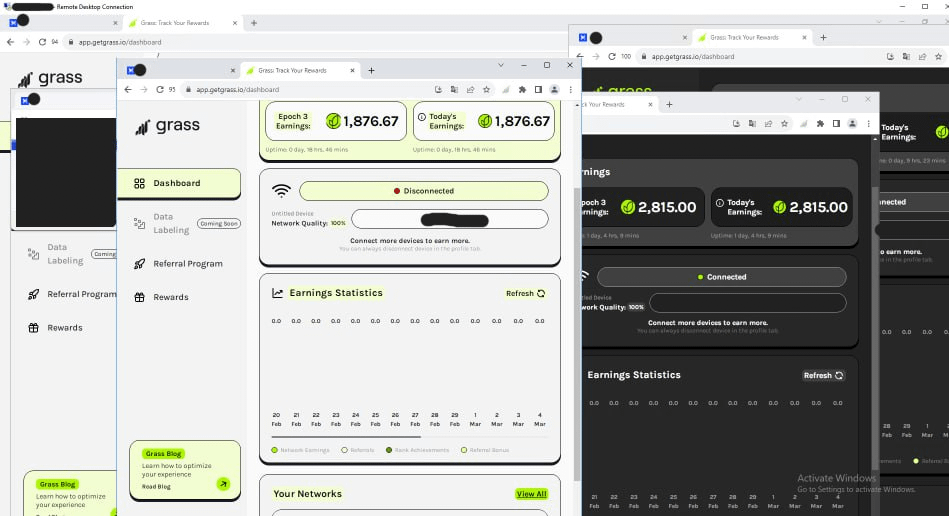
Task: Go back in the center light window browser
Action: point(128,90)
